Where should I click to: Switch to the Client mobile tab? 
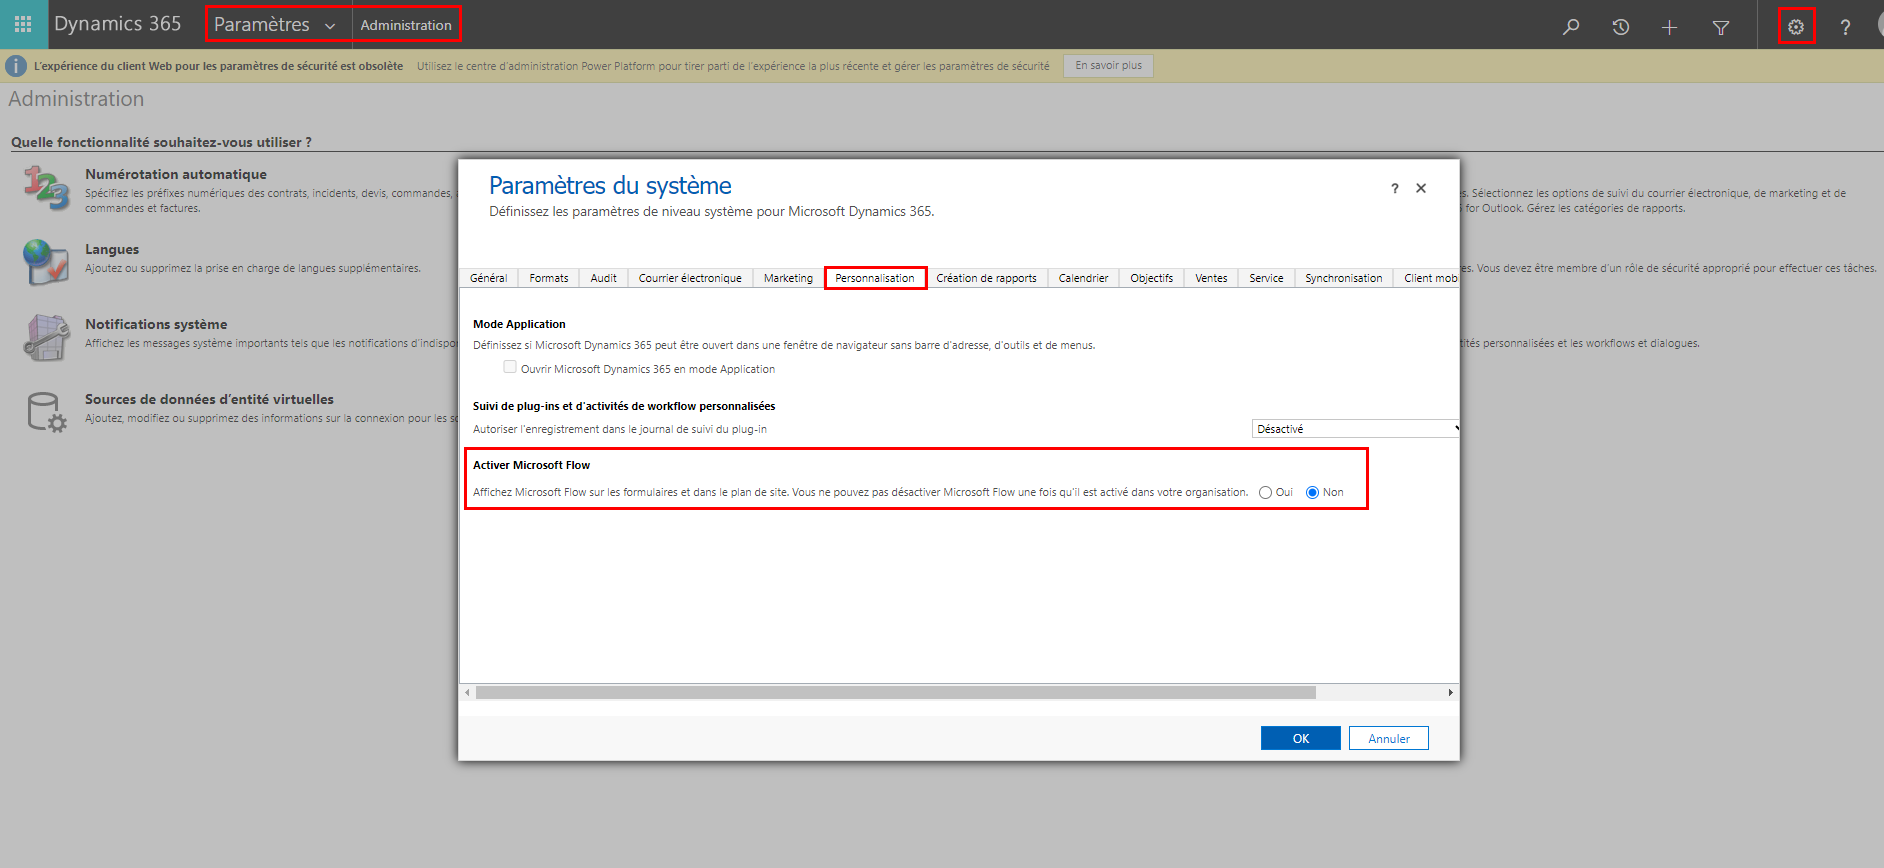point(1427,278)
